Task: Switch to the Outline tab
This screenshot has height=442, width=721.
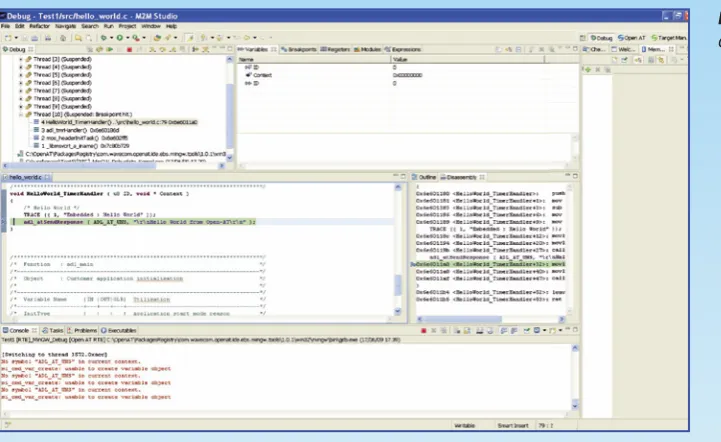Action: [423, 177]
